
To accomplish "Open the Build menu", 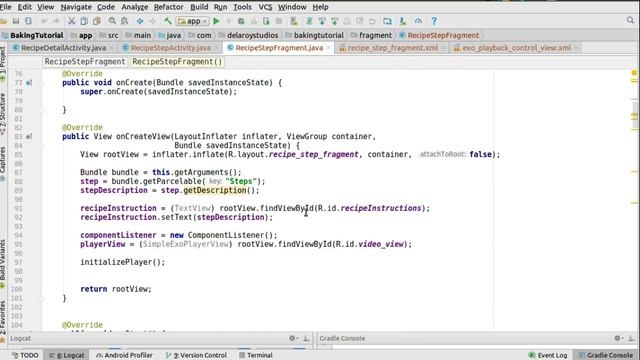I will 199,7.
